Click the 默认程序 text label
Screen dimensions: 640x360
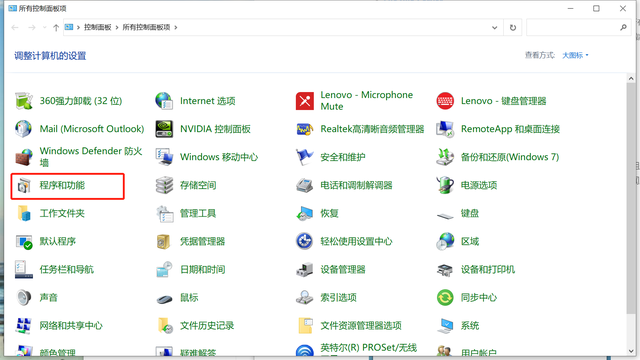(58, 242)
